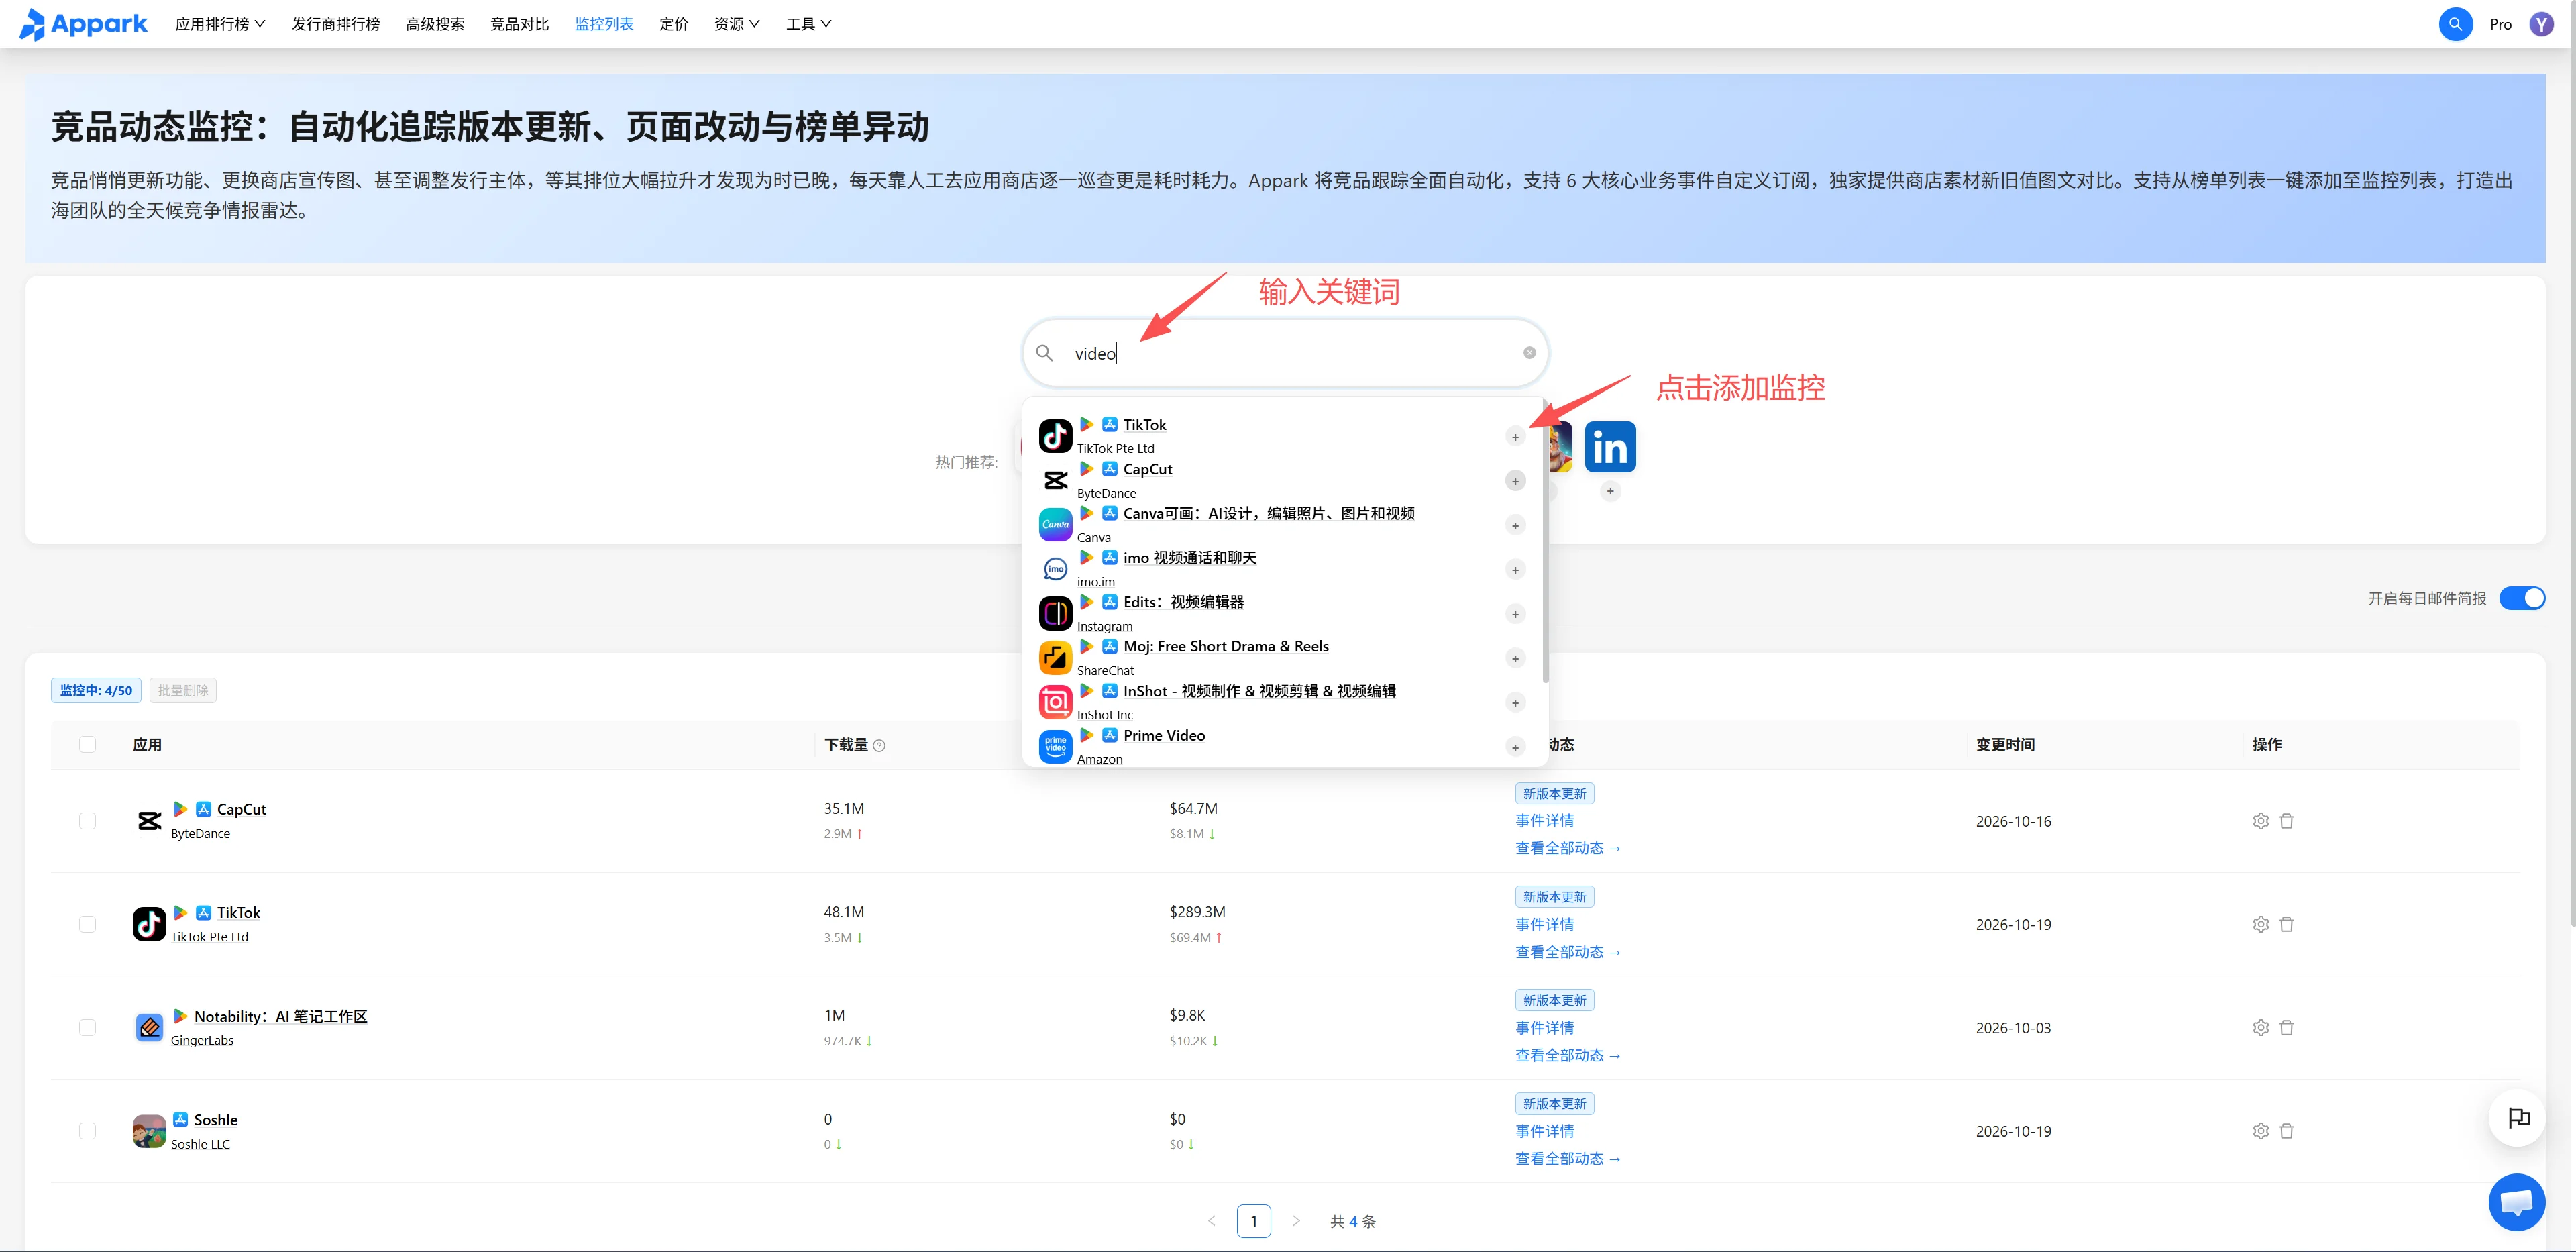
Task: Open settings gear for Notability row
Action: [x=2260, y=1028]
